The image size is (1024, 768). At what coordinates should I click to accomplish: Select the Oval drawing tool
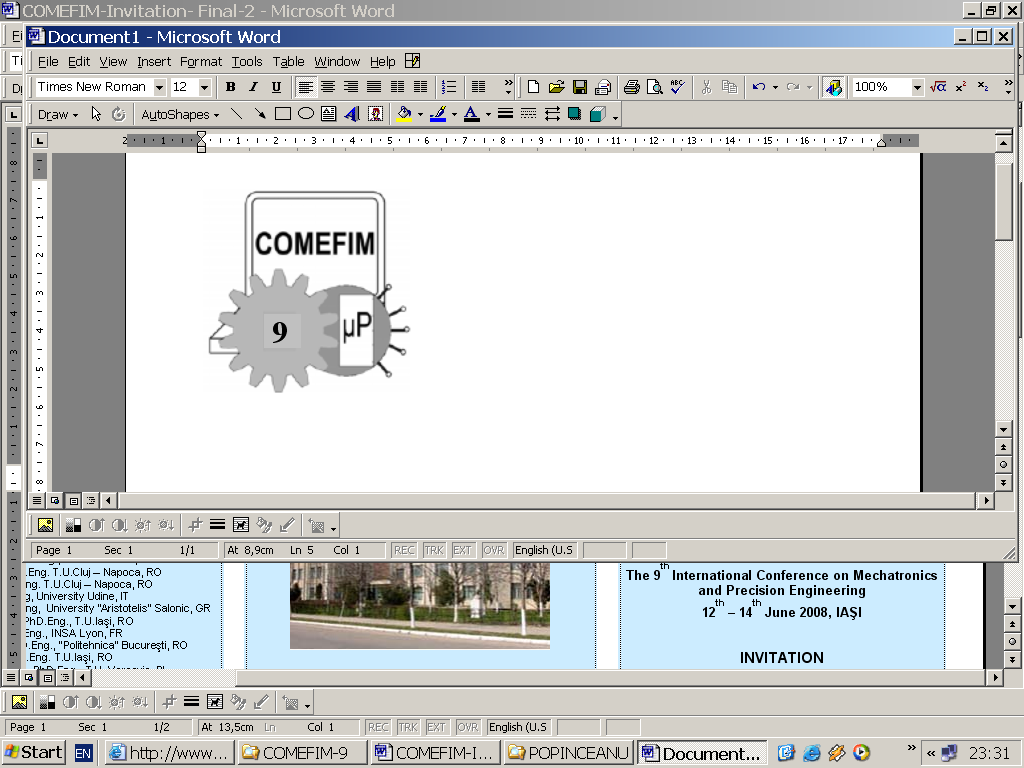click(306, 114)
